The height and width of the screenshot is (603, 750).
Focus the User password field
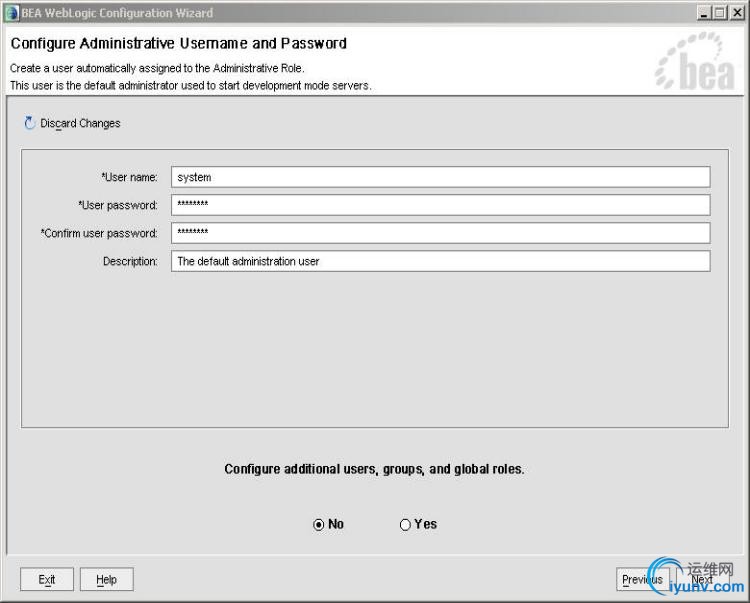pyautogui.click(x=441, y=205)
